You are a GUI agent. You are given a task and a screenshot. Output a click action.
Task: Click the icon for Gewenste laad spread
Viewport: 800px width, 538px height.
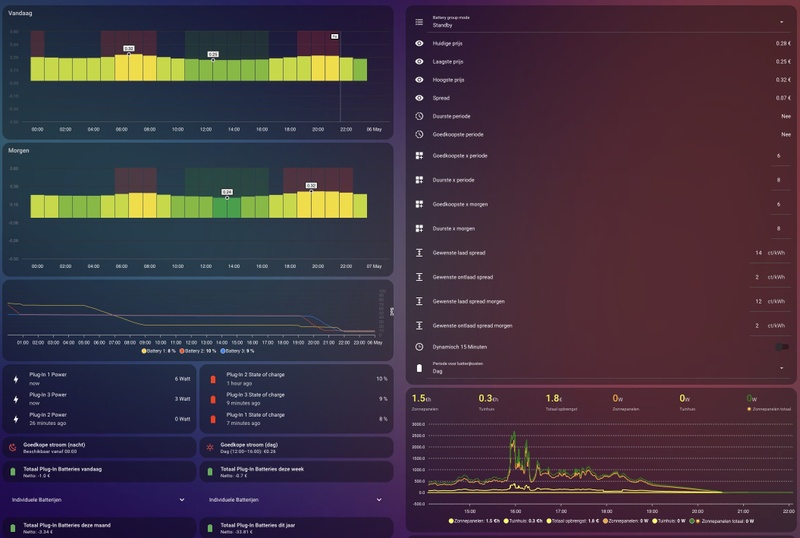(x=419, y=253)
